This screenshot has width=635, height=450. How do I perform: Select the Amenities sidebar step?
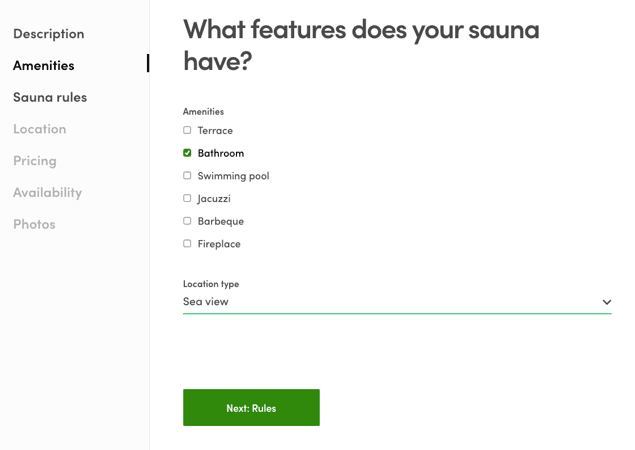click(43, 65)
